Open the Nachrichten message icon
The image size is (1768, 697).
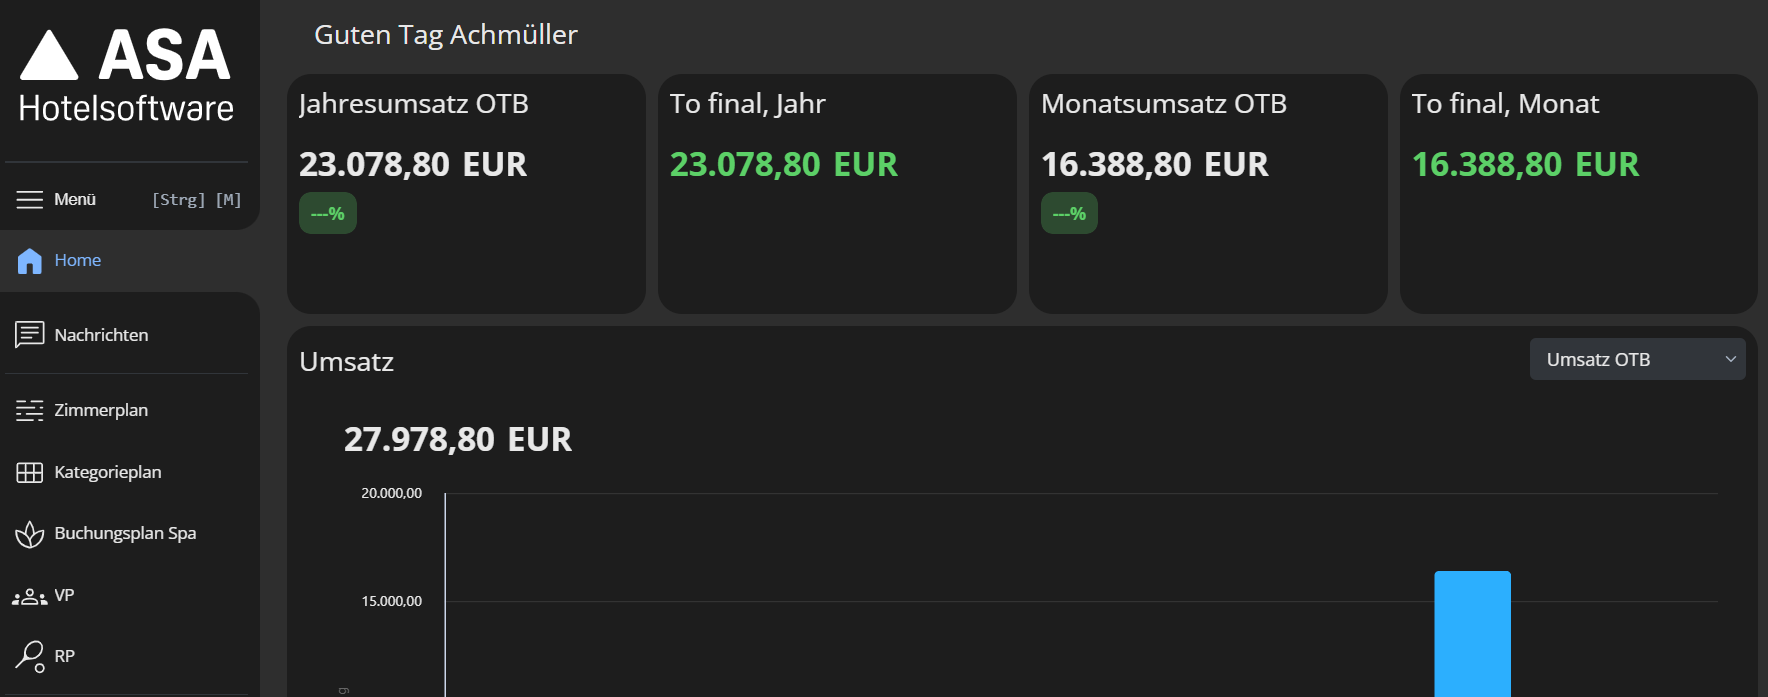point(29,334)
